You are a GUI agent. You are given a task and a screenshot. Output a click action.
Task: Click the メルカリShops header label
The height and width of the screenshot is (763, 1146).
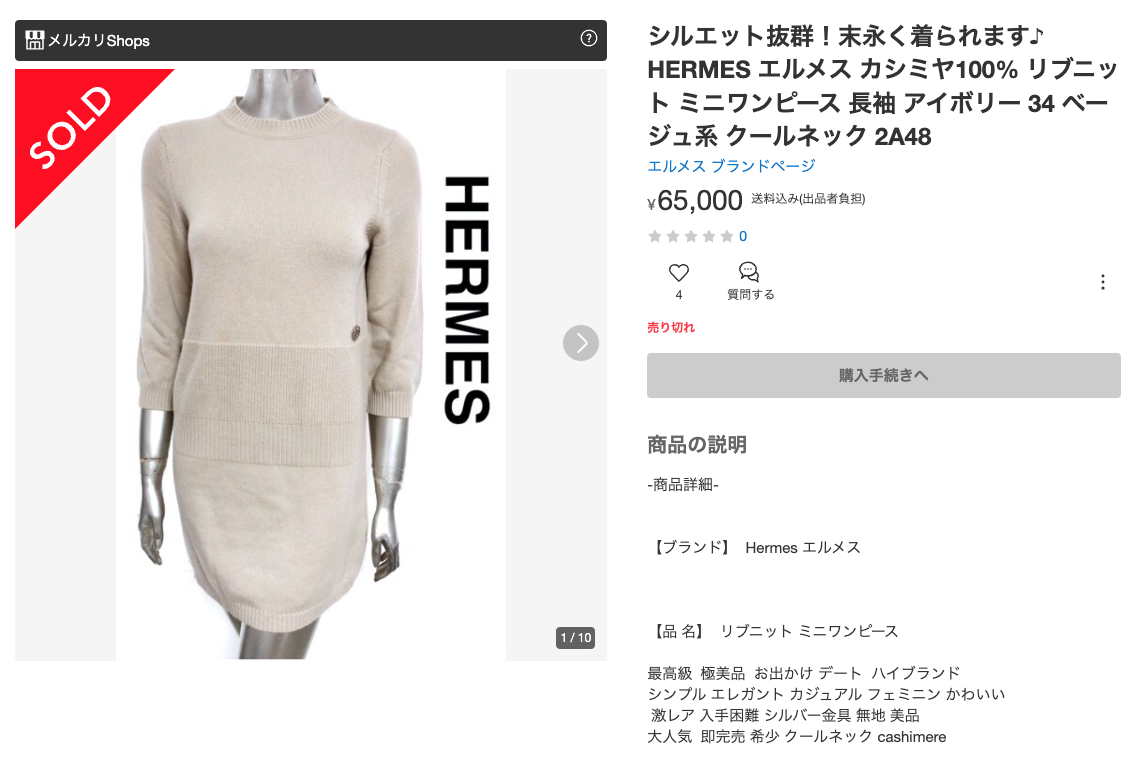point(99,41)
